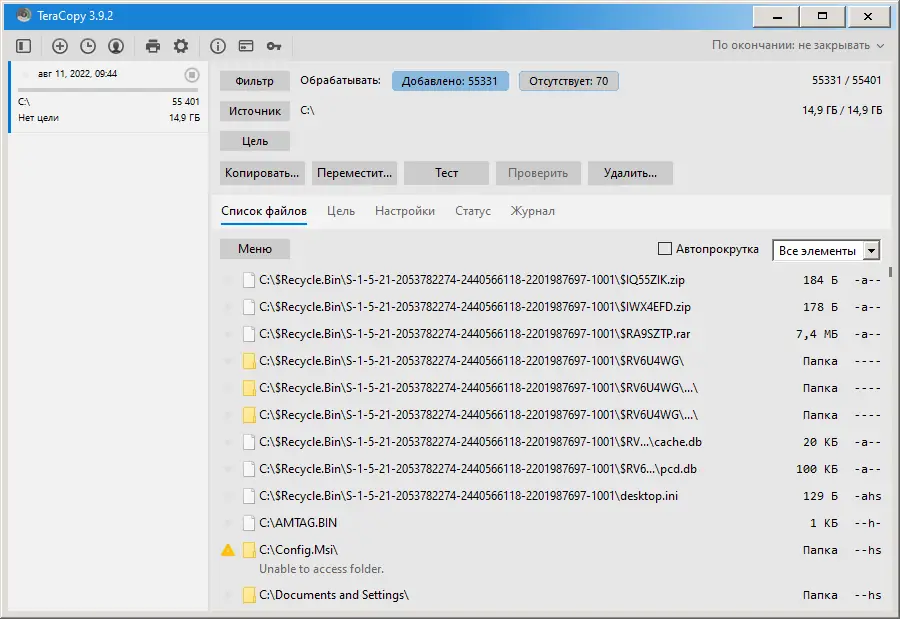Image resolution: width=900 pixels, height=619 pixels.
Task: Open the Настройки tab
Action: (405, 211)
